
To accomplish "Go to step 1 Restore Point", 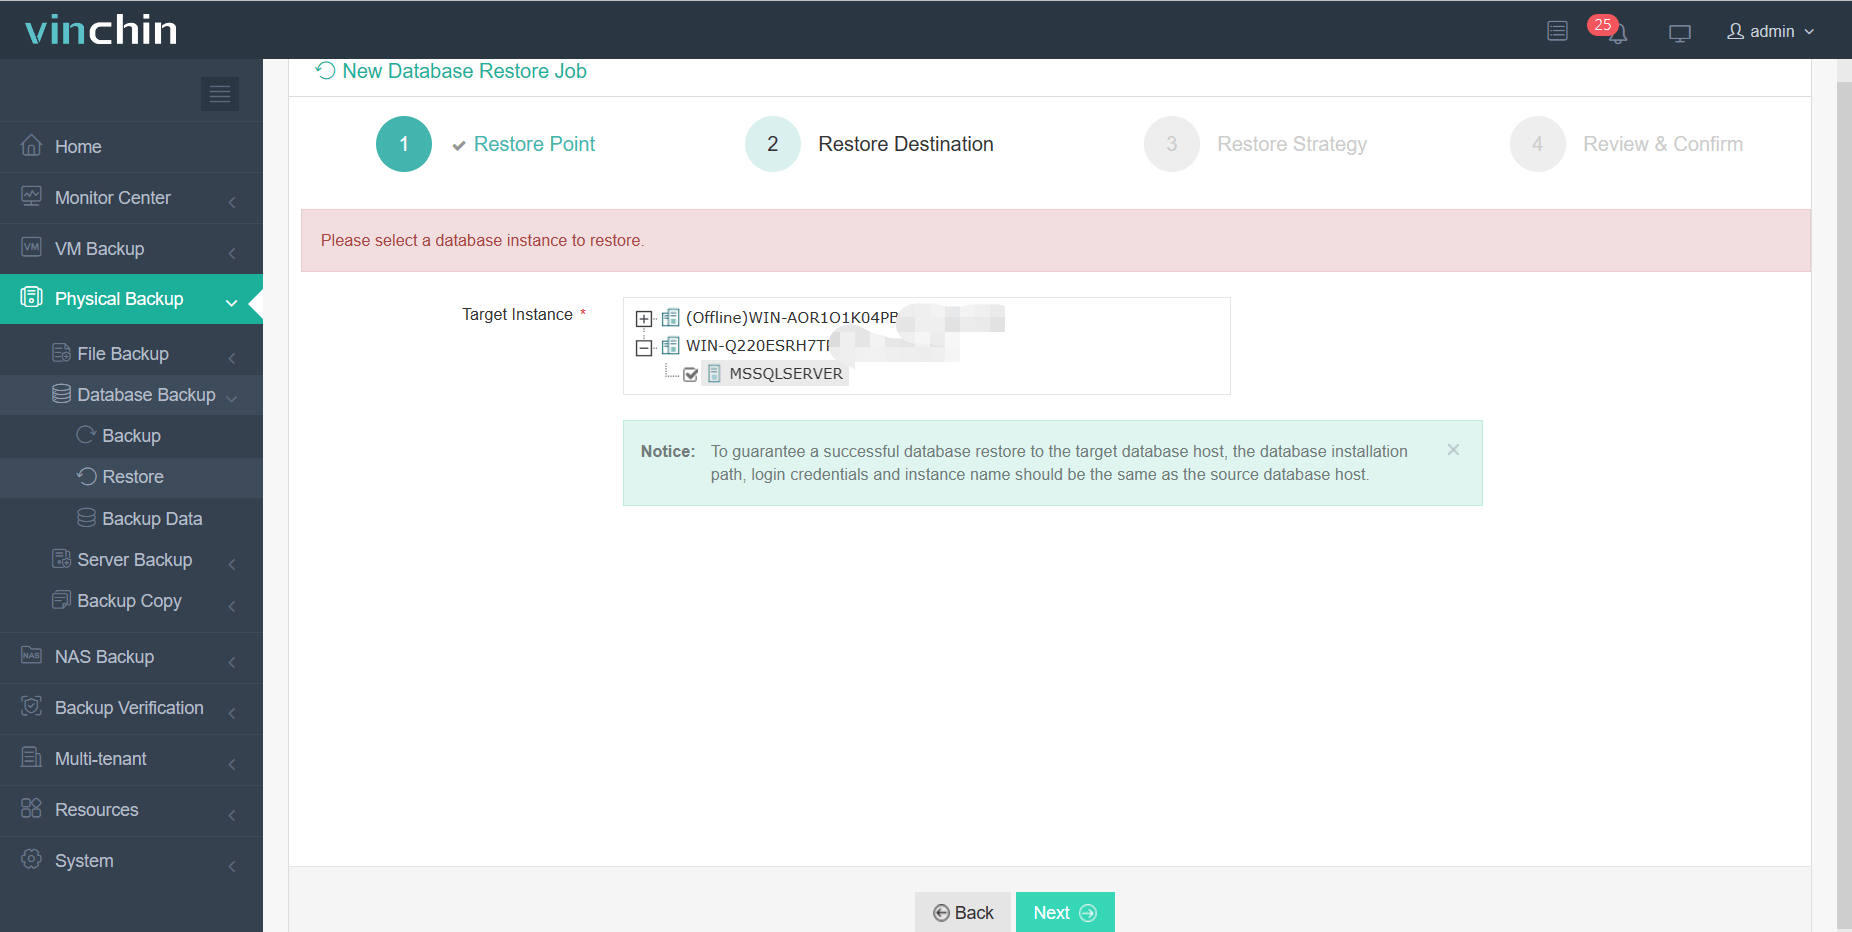I will coord(404,144).
